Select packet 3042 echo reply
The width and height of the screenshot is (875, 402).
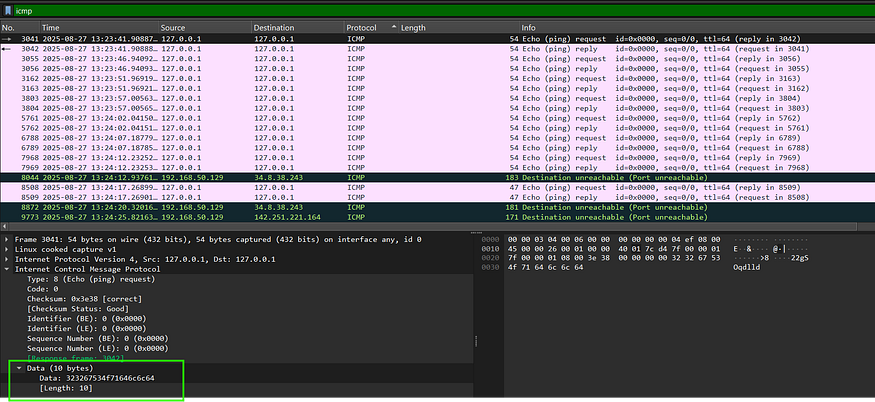438,49
